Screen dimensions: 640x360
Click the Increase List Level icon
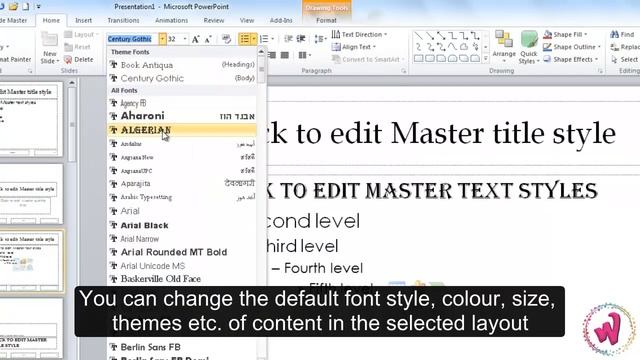coord(301,39)
